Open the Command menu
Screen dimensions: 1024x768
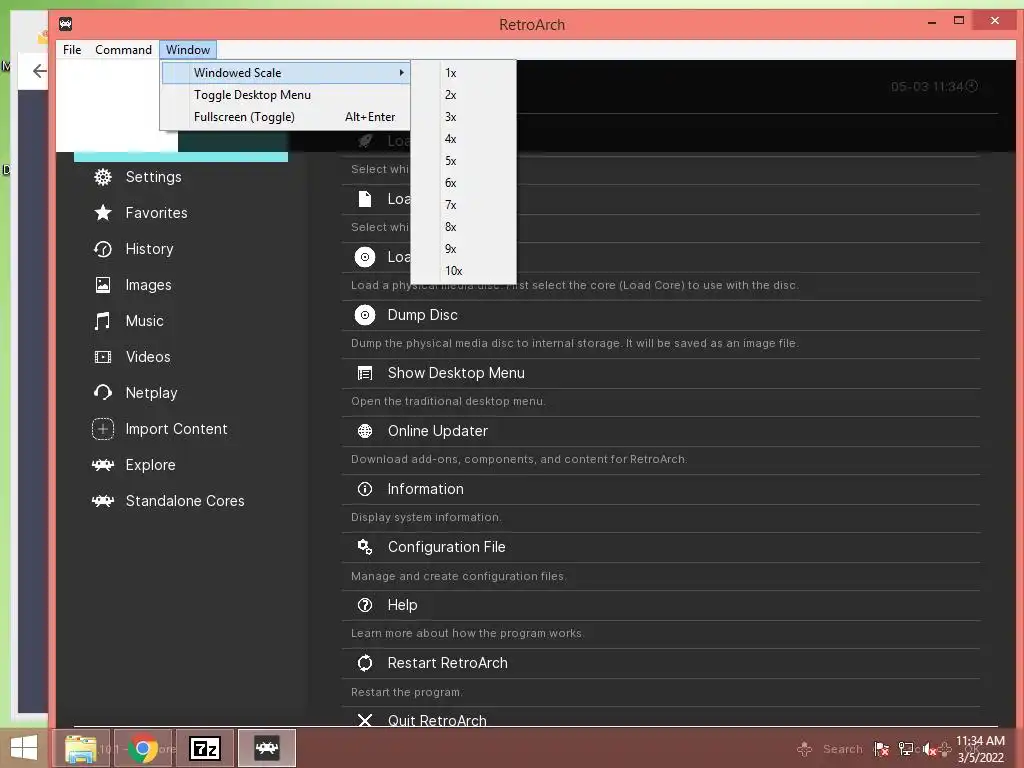point(123,50)
